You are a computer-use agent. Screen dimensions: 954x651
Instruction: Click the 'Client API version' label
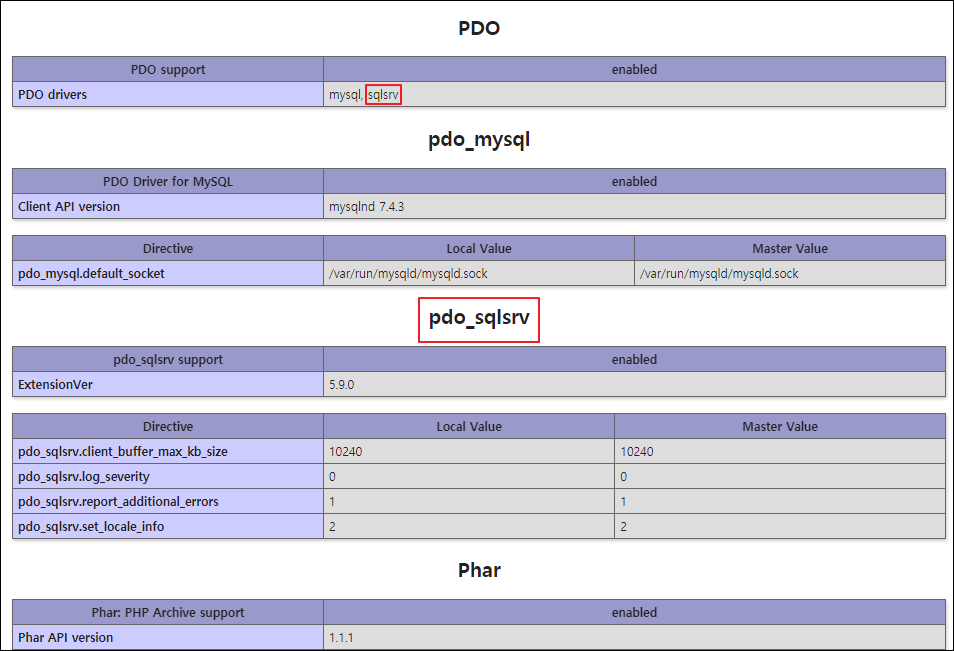69,206
